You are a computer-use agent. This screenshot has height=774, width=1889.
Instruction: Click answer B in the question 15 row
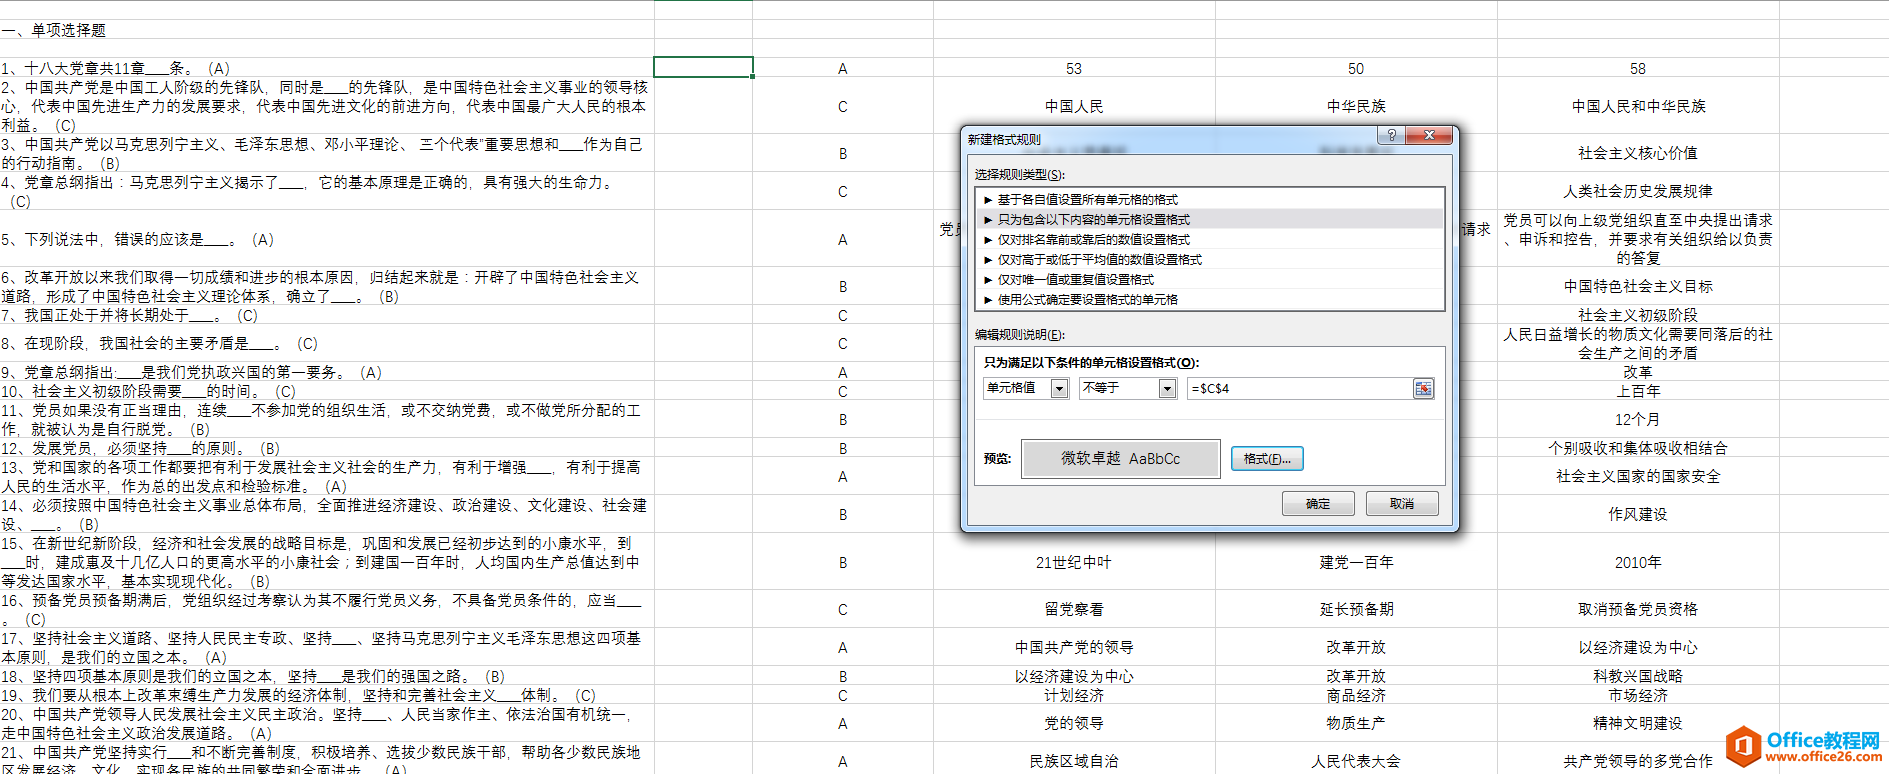point(843,563)
